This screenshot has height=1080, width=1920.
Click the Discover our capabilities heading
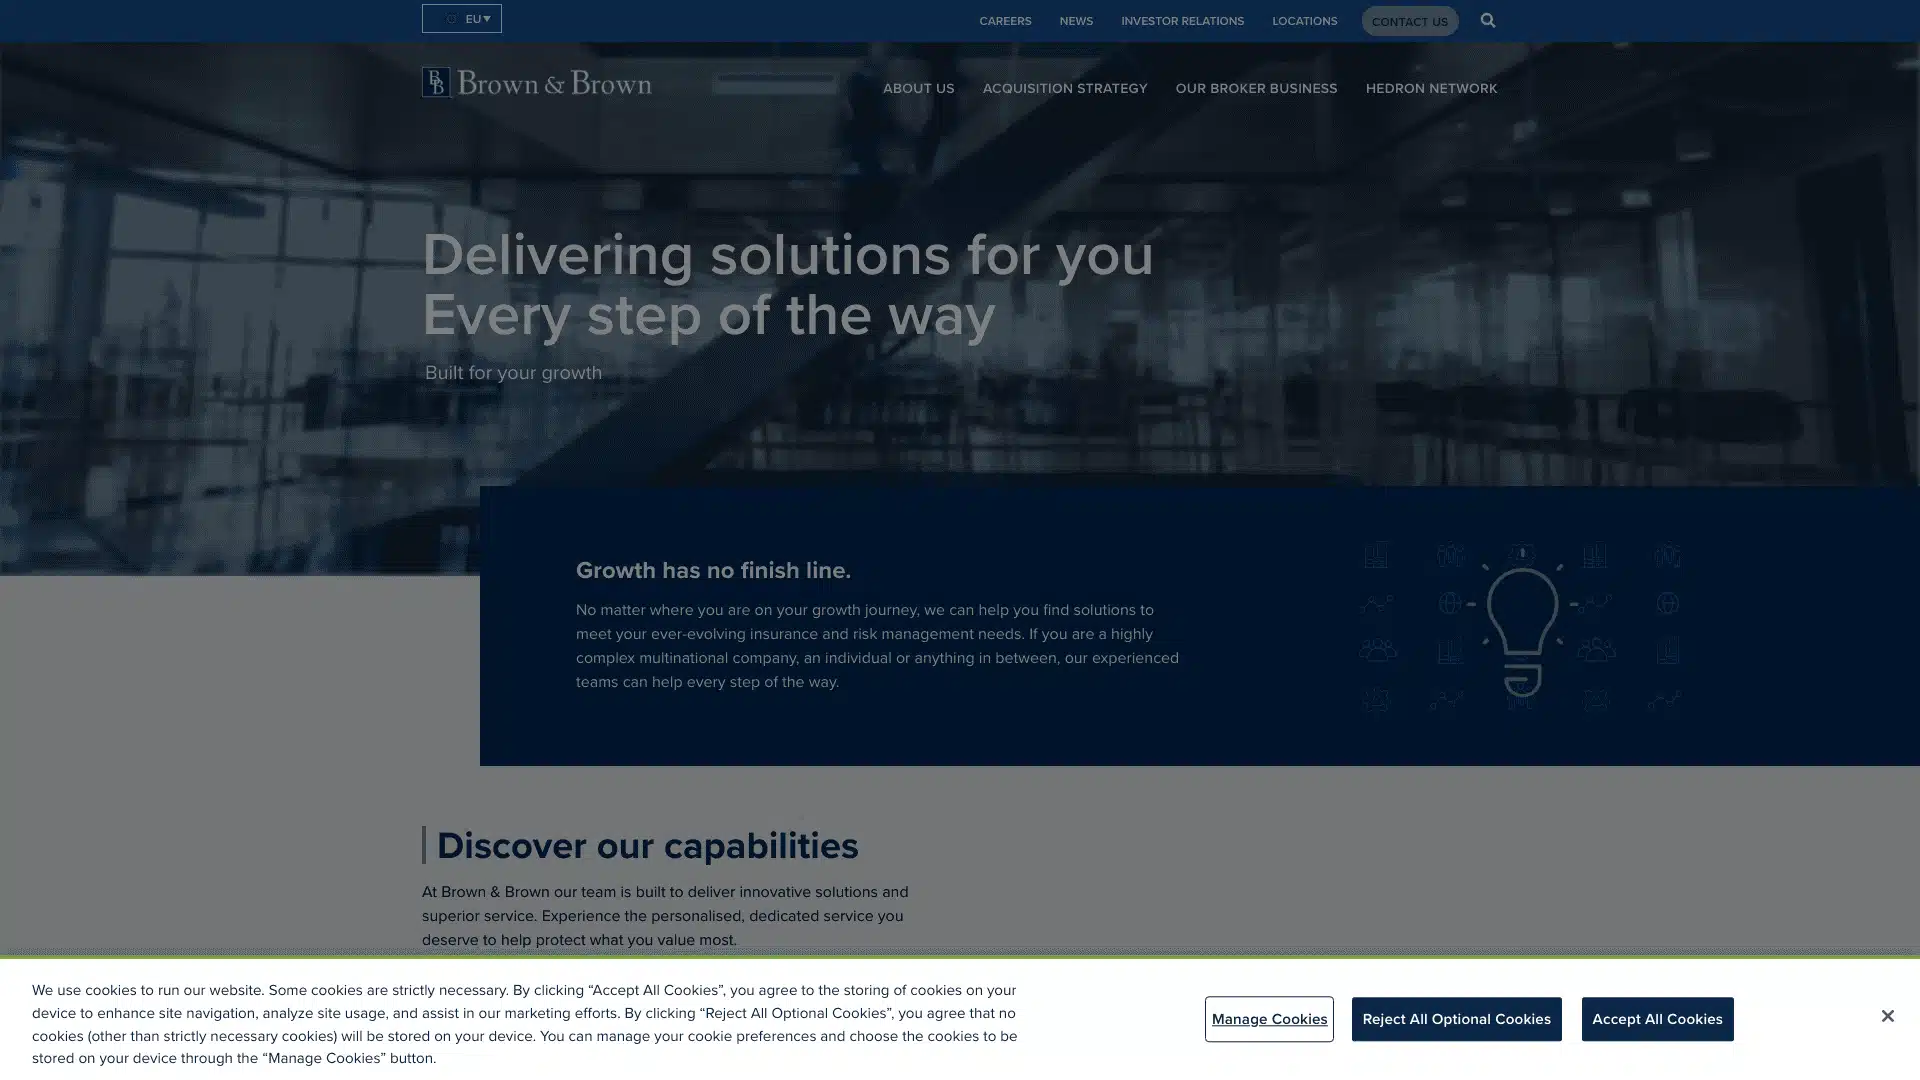click(647, 846)
